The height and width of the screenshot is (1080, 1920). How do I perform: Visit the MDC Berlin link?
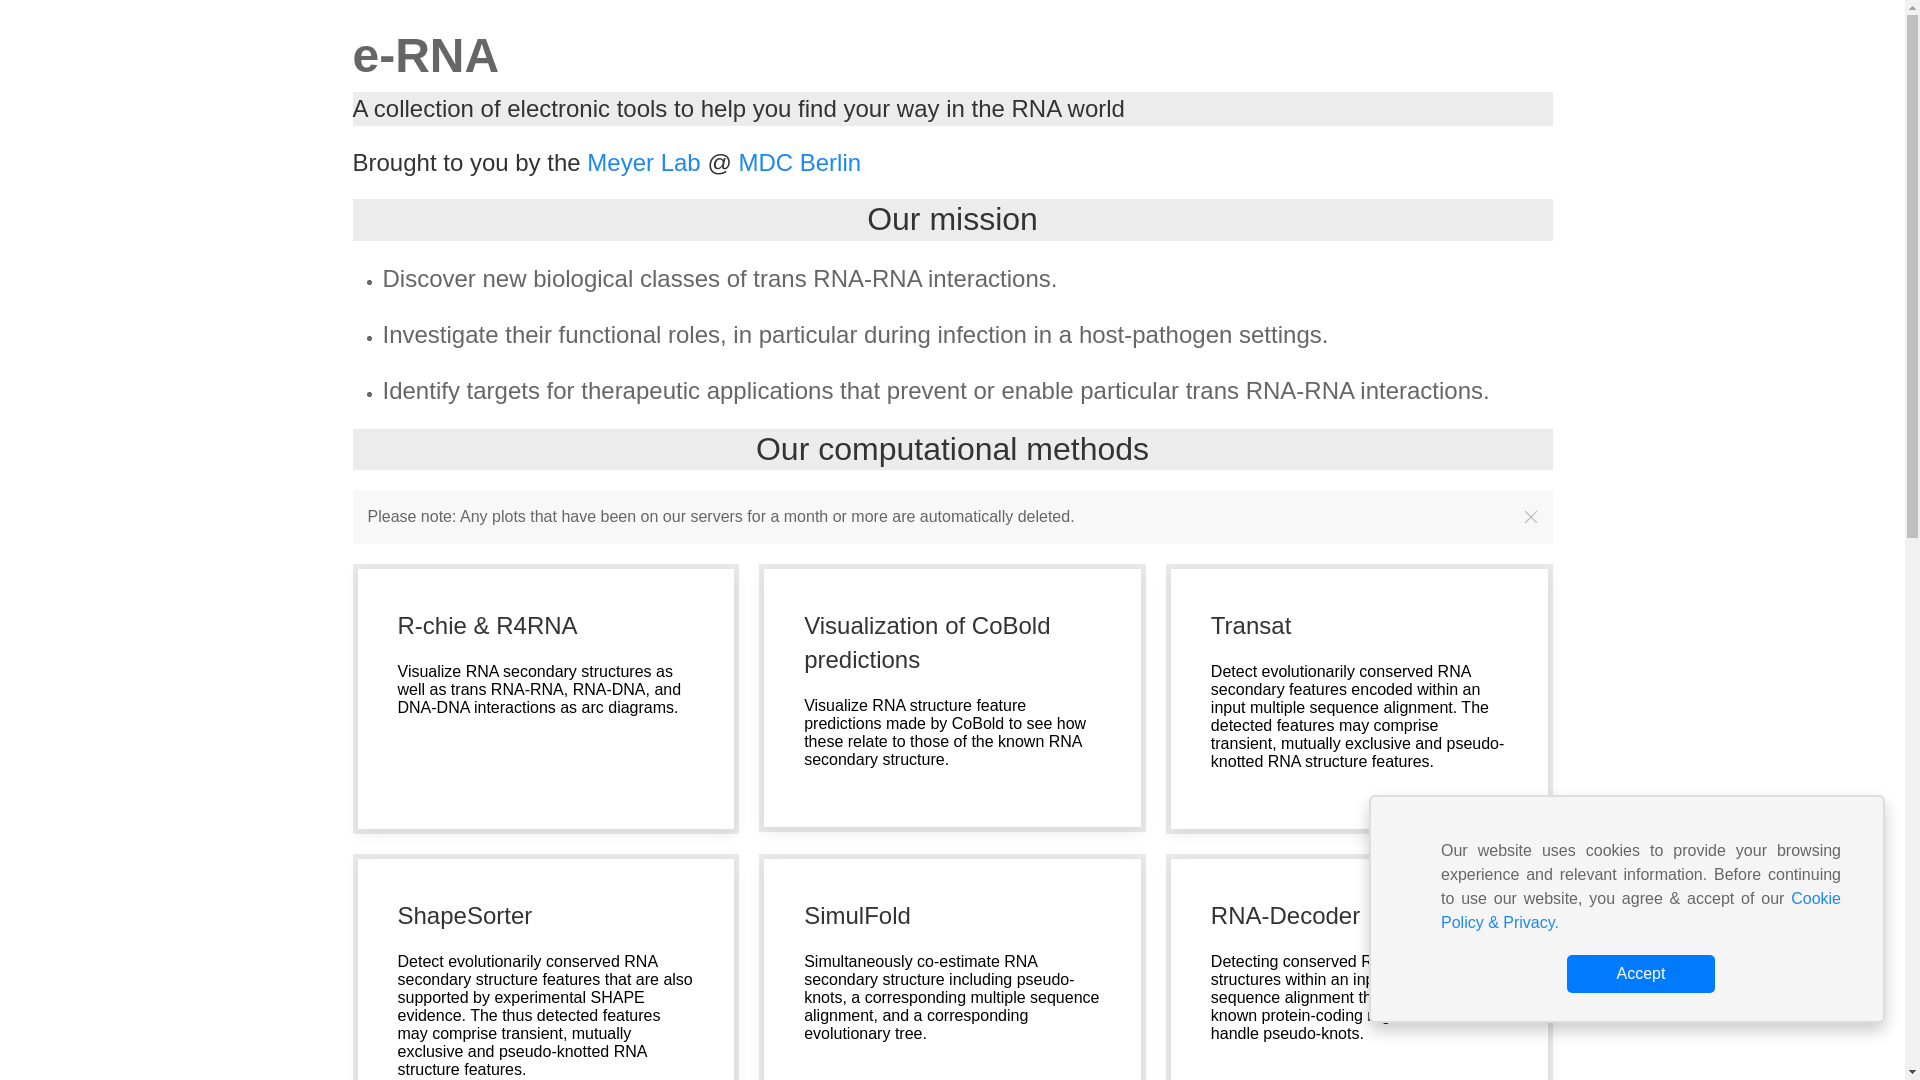point(799,162)
